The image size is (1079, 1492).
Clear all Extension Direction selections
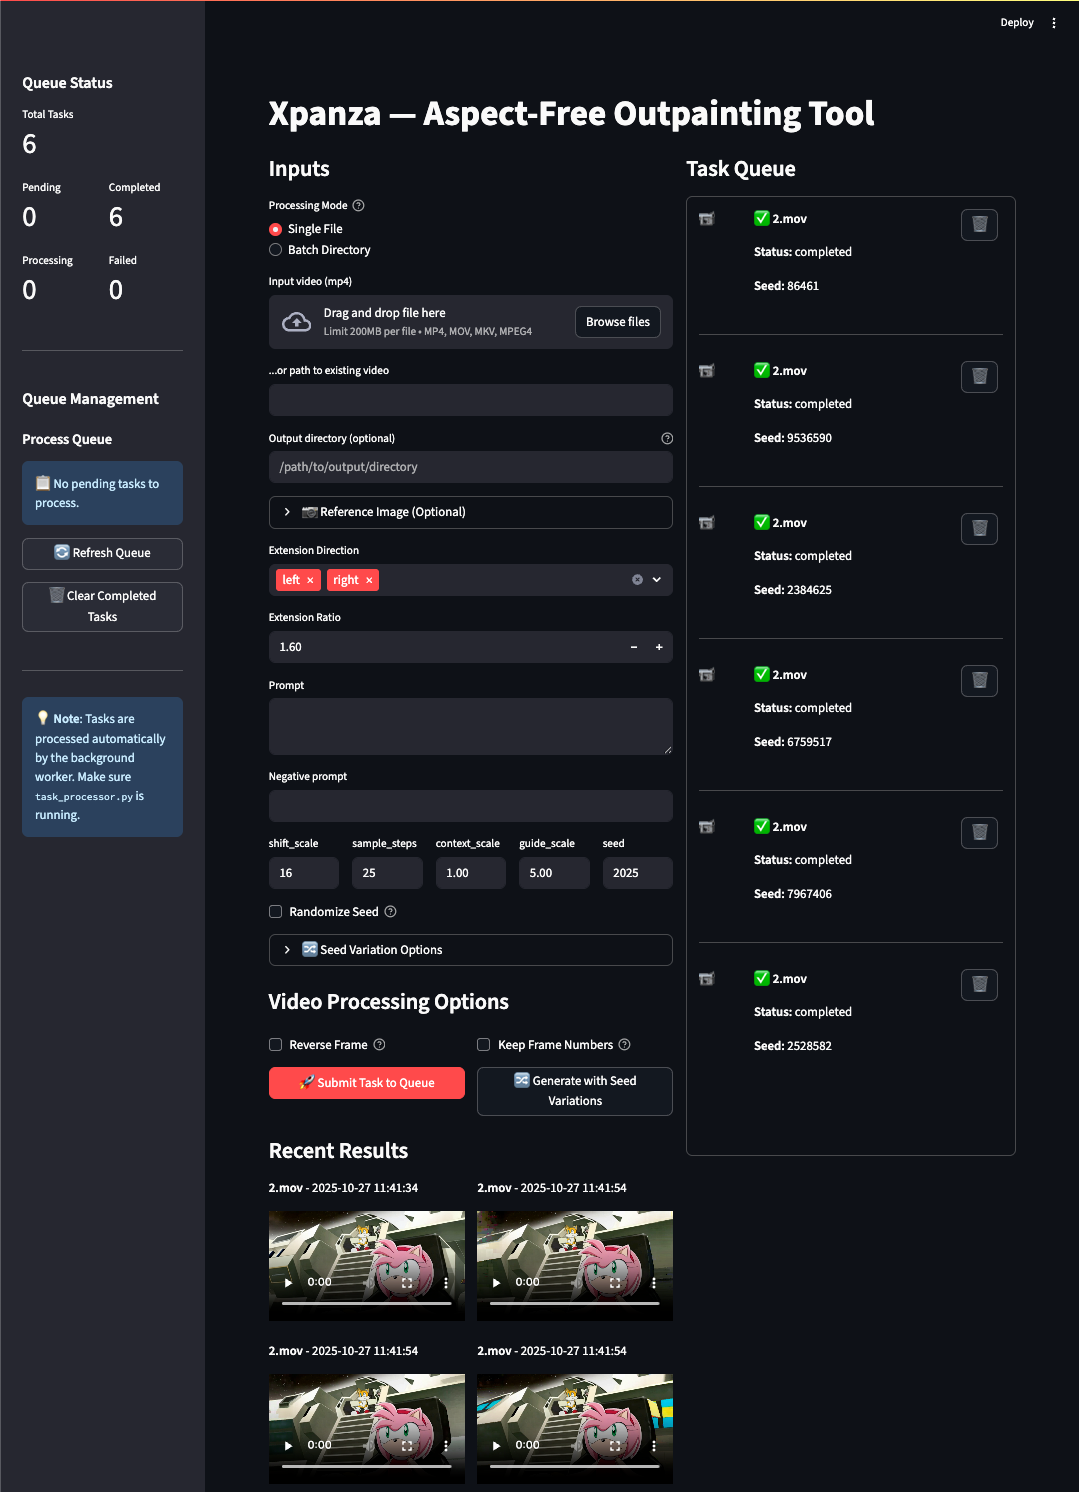pyautogui.click(x=637, y=580)
